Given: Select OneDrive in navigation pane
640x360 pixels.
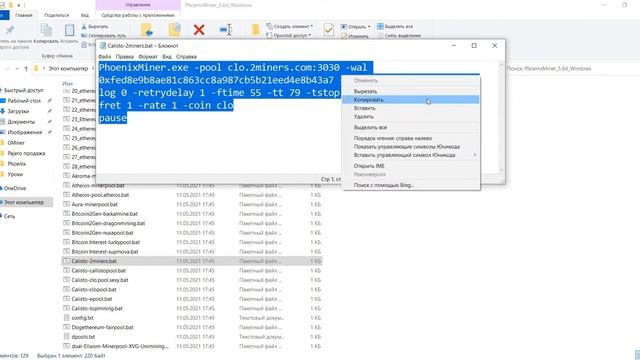Looking at the screenshot, I should tap(15, 188).
